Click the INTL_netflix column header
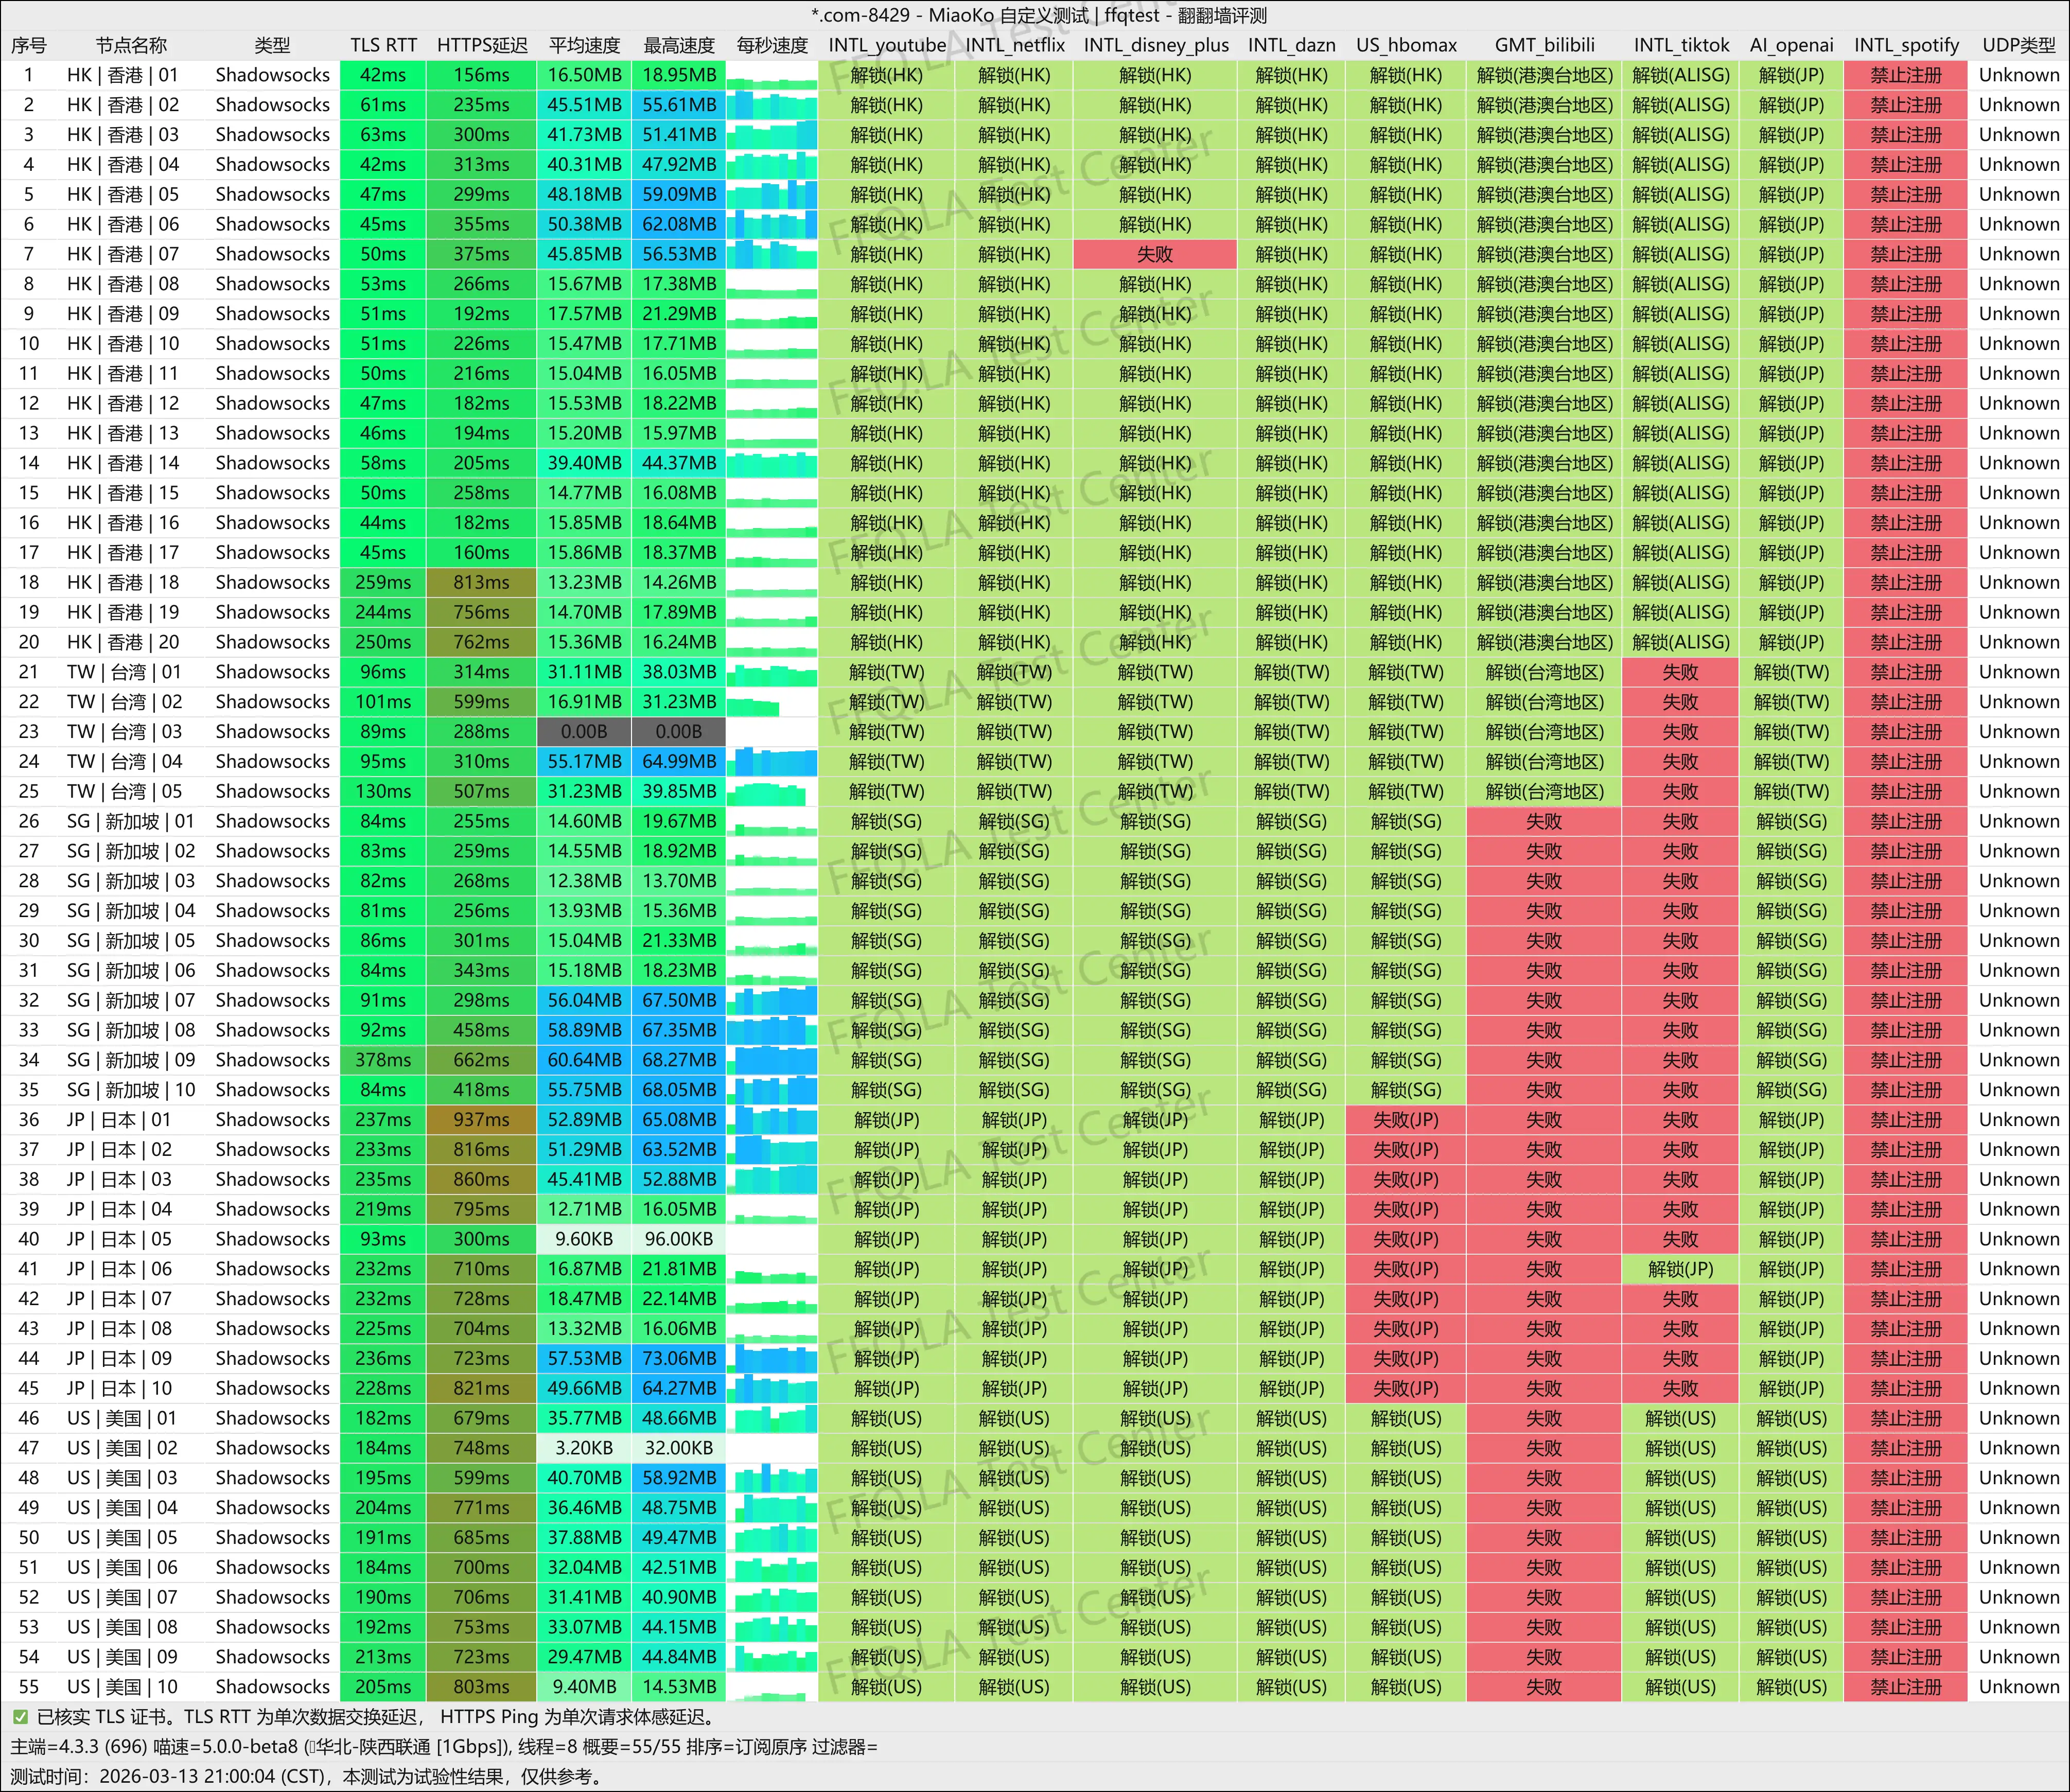Screen dimensions: 2070x1792 click(1014, 45)
